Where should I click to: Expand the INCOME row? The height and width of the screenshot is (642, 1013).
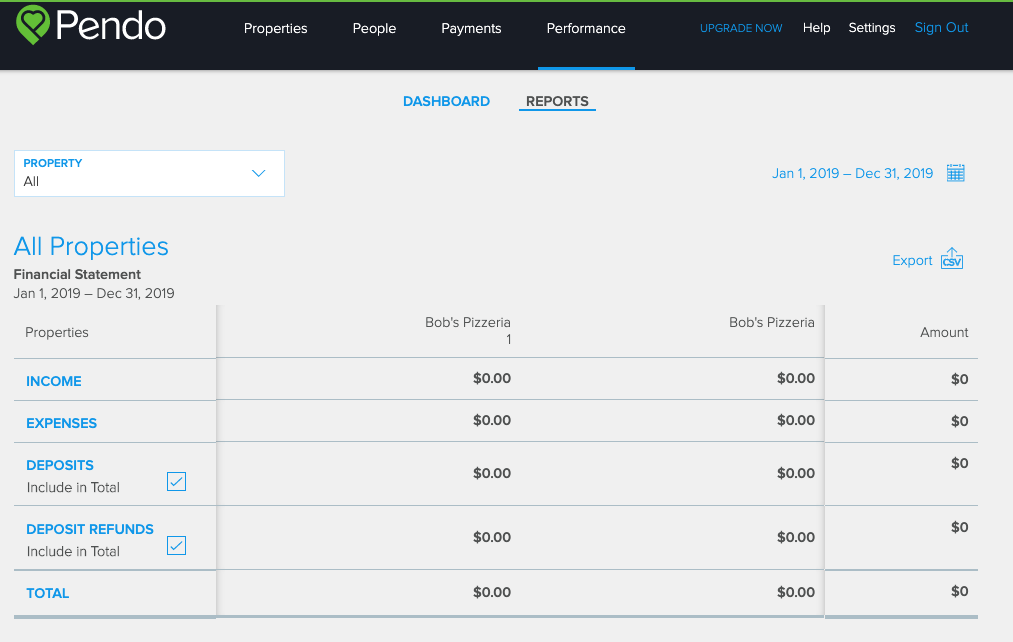click(x=54, y=381)
